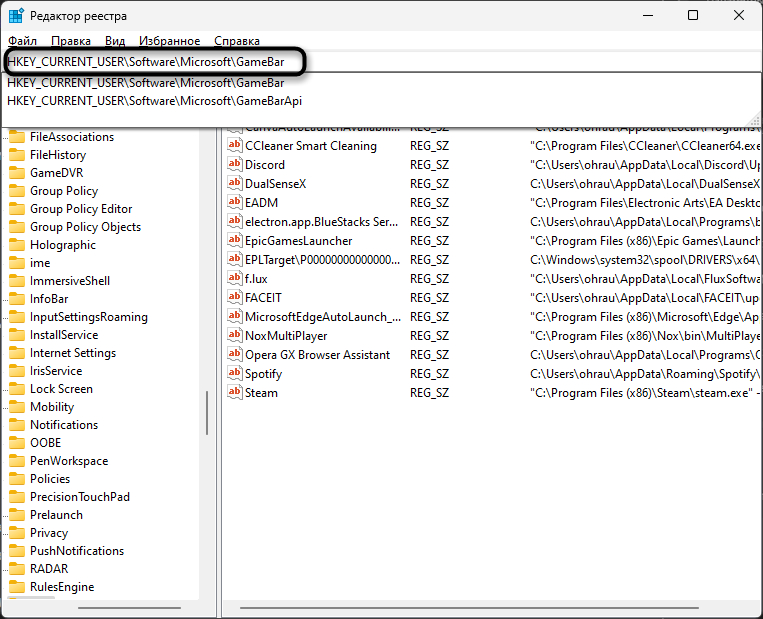Select the Policies key
This screenshot has height=619, width=763.
pyautogui.click(x=50, y=479)
